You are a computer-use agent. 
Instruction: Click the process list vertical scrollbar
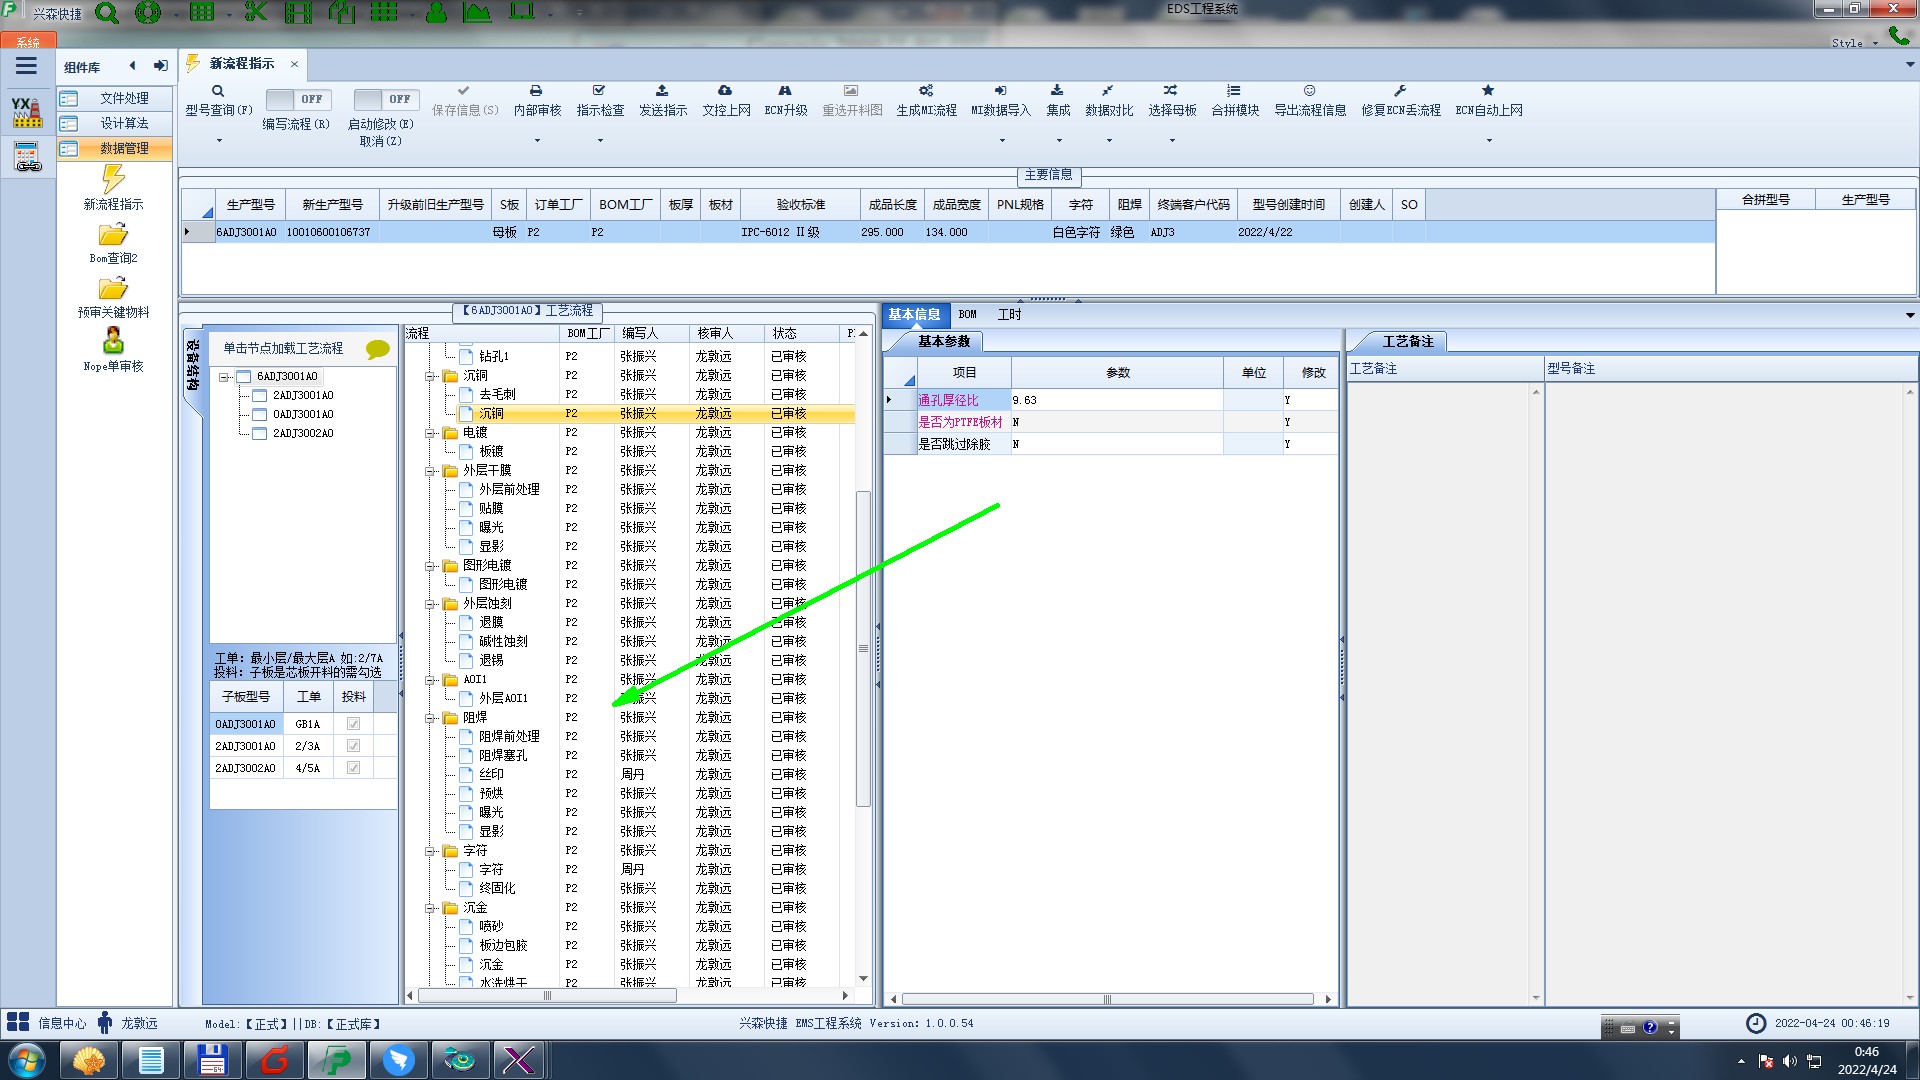863,650
